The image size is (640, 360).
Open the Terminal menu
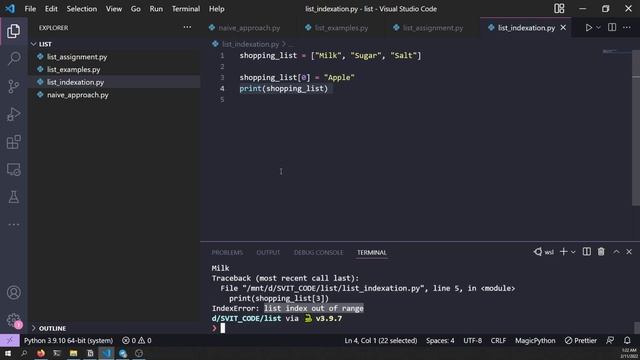pos(186,9)
